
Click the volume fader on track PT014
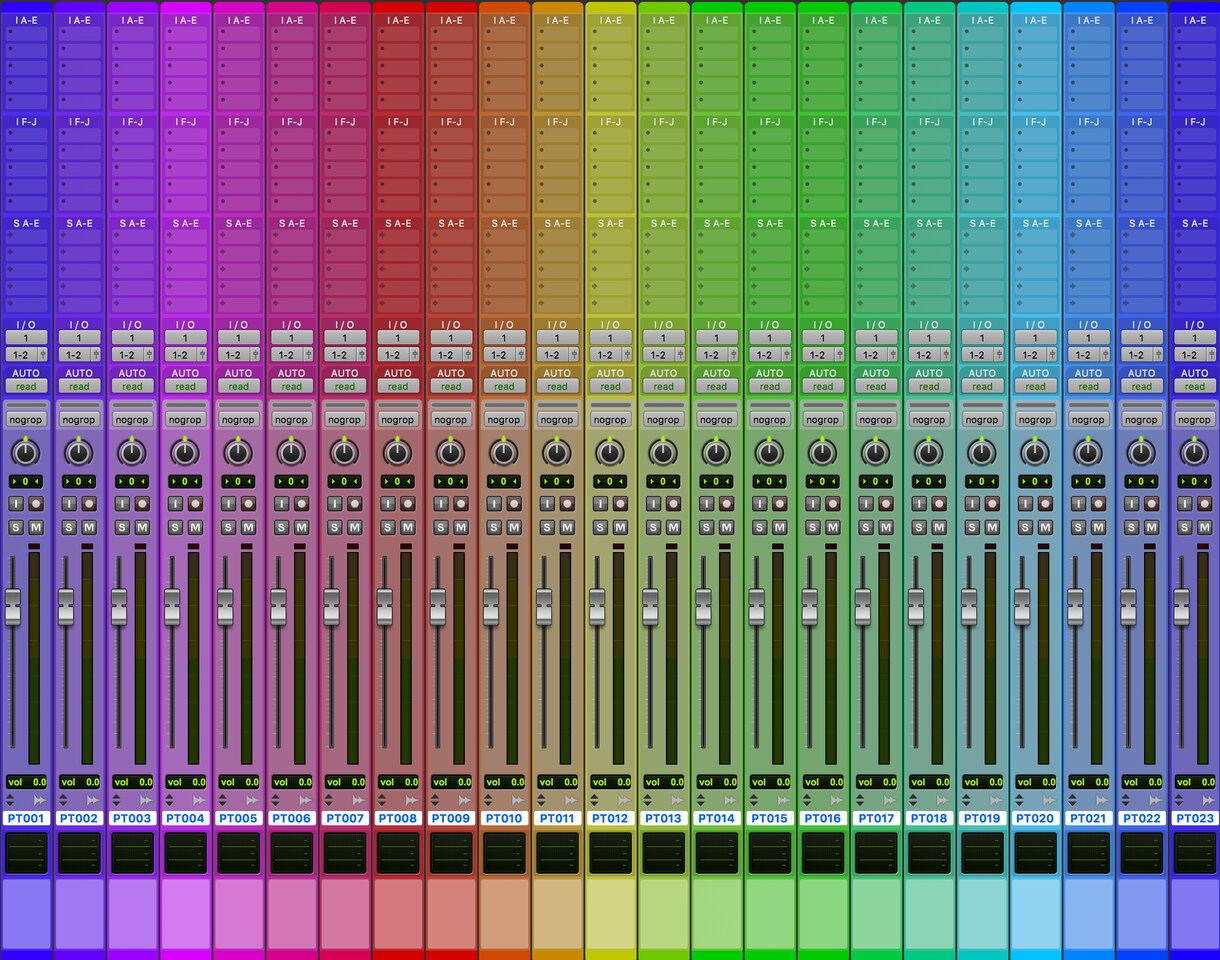(703, 607)
